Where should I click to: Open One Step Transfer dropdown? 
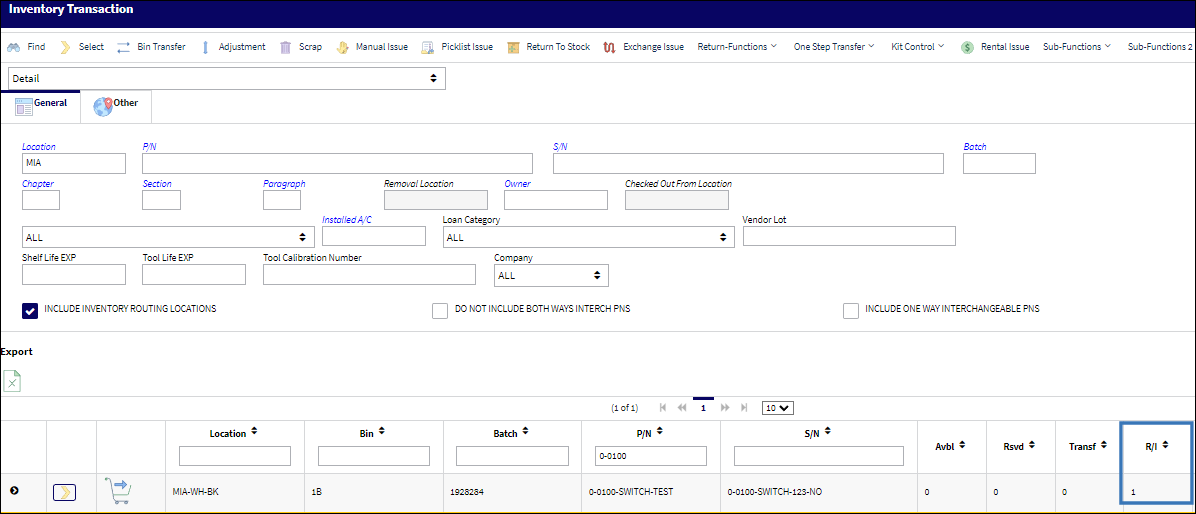(x=834, y=47)
